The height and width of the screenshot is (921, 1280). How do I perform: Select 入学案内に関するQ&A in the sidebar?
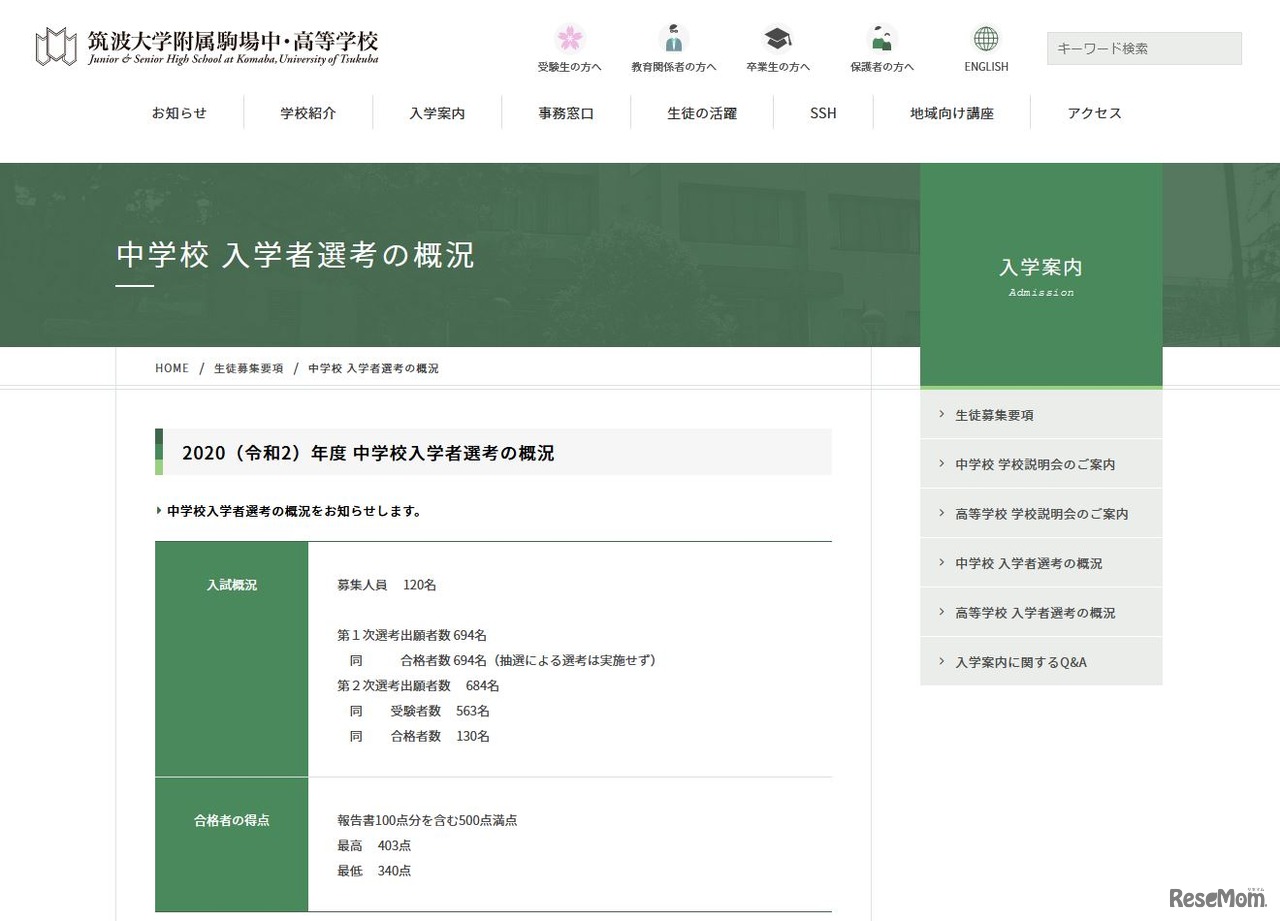tap(1021, 662)
